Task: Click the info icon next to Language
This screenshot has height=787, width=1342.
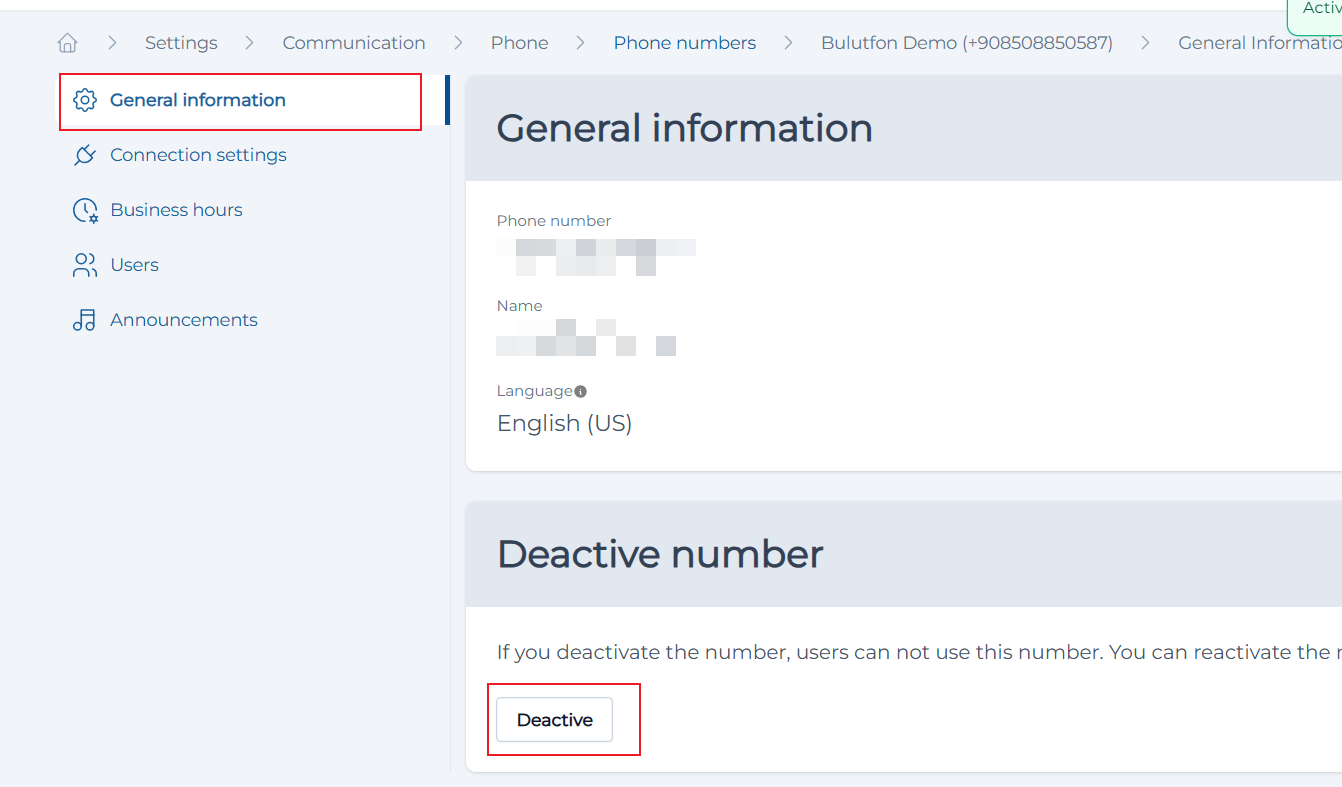Action: 581,391
